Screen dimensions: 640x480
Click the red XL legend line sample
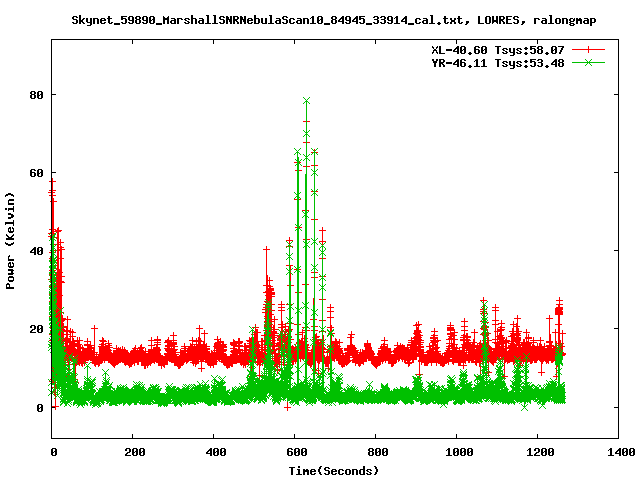(588, 50)
